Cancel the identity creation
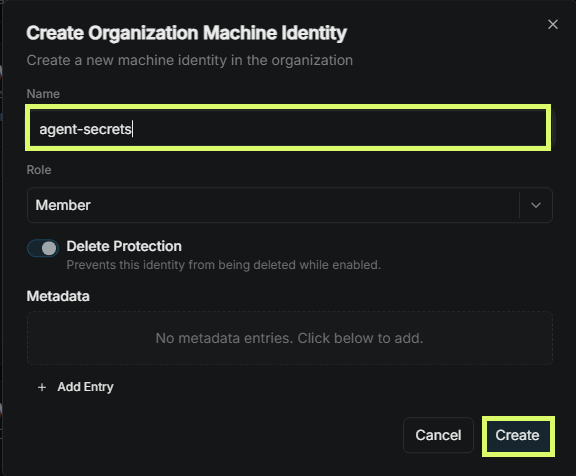The width and height of the screenshot is (576, 476). (438, 435)
